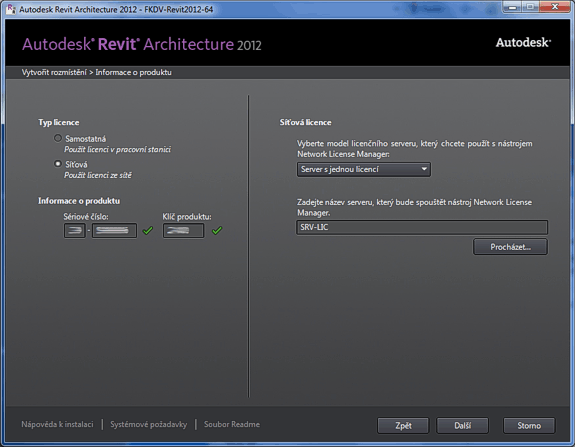
Task: Open the Systémové požadavky link
Action: point(149,424)
